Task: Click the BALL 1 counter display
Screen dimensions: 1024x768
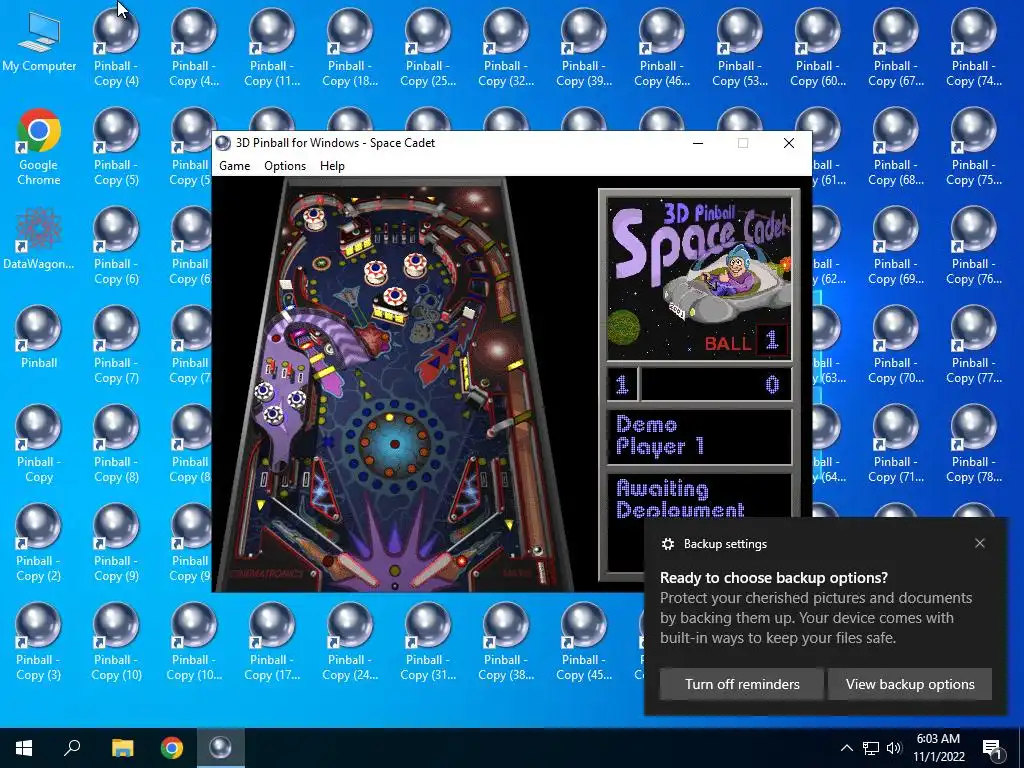Action: pyautogui.click(x=746, y=341)
